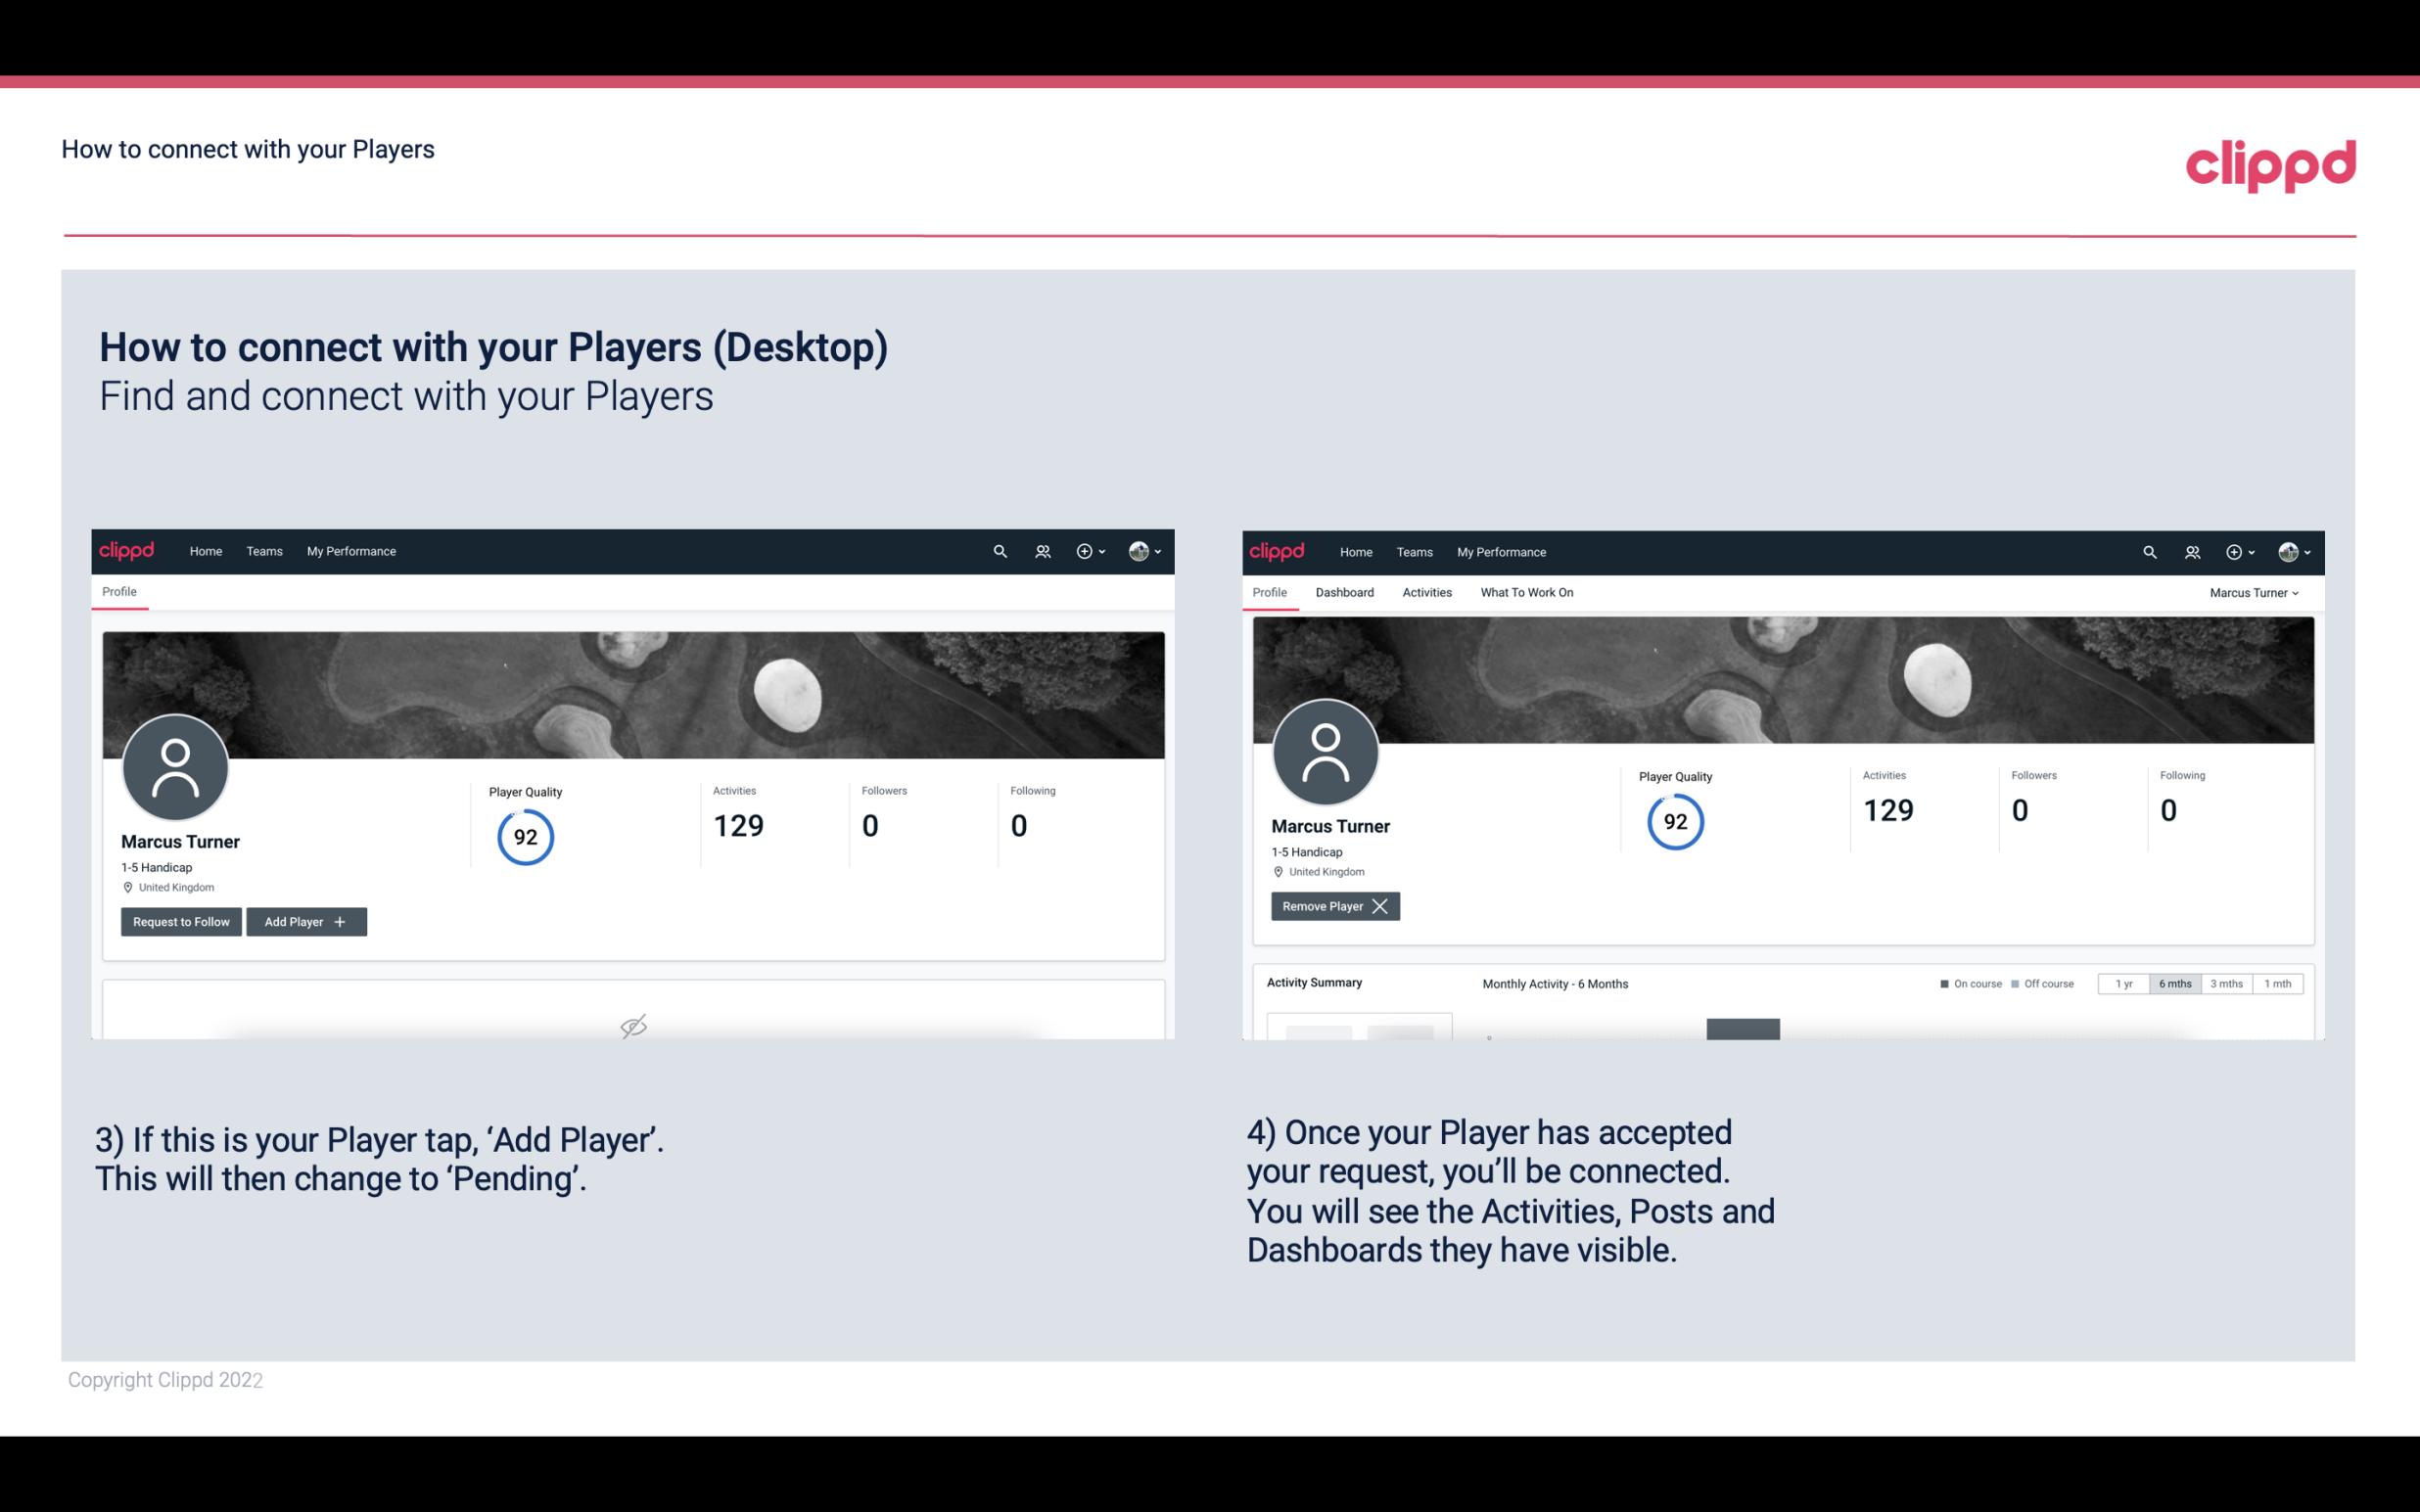Select the 'What To On' tab right panel
Viewport: 2420px width, 1512px height.
coord(1524,590)
